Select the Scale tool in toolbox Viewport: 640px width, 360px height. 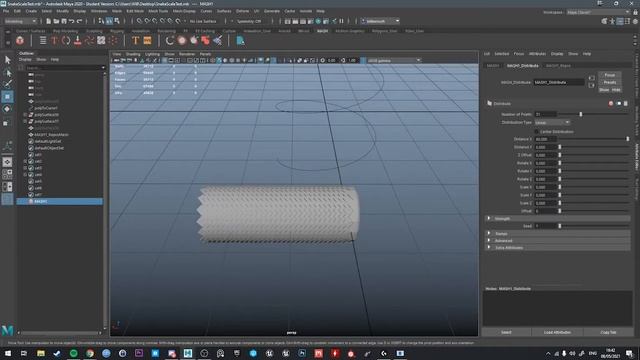(7, 122)
